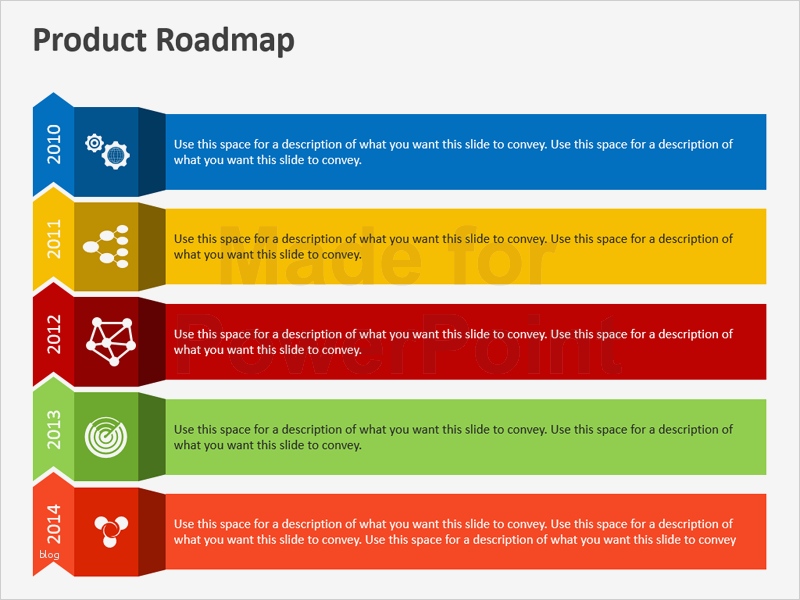Select the dark red description banner text
The height and width of the screenshot is (600, 800).
pyautogui.click(x=453, y=342)
